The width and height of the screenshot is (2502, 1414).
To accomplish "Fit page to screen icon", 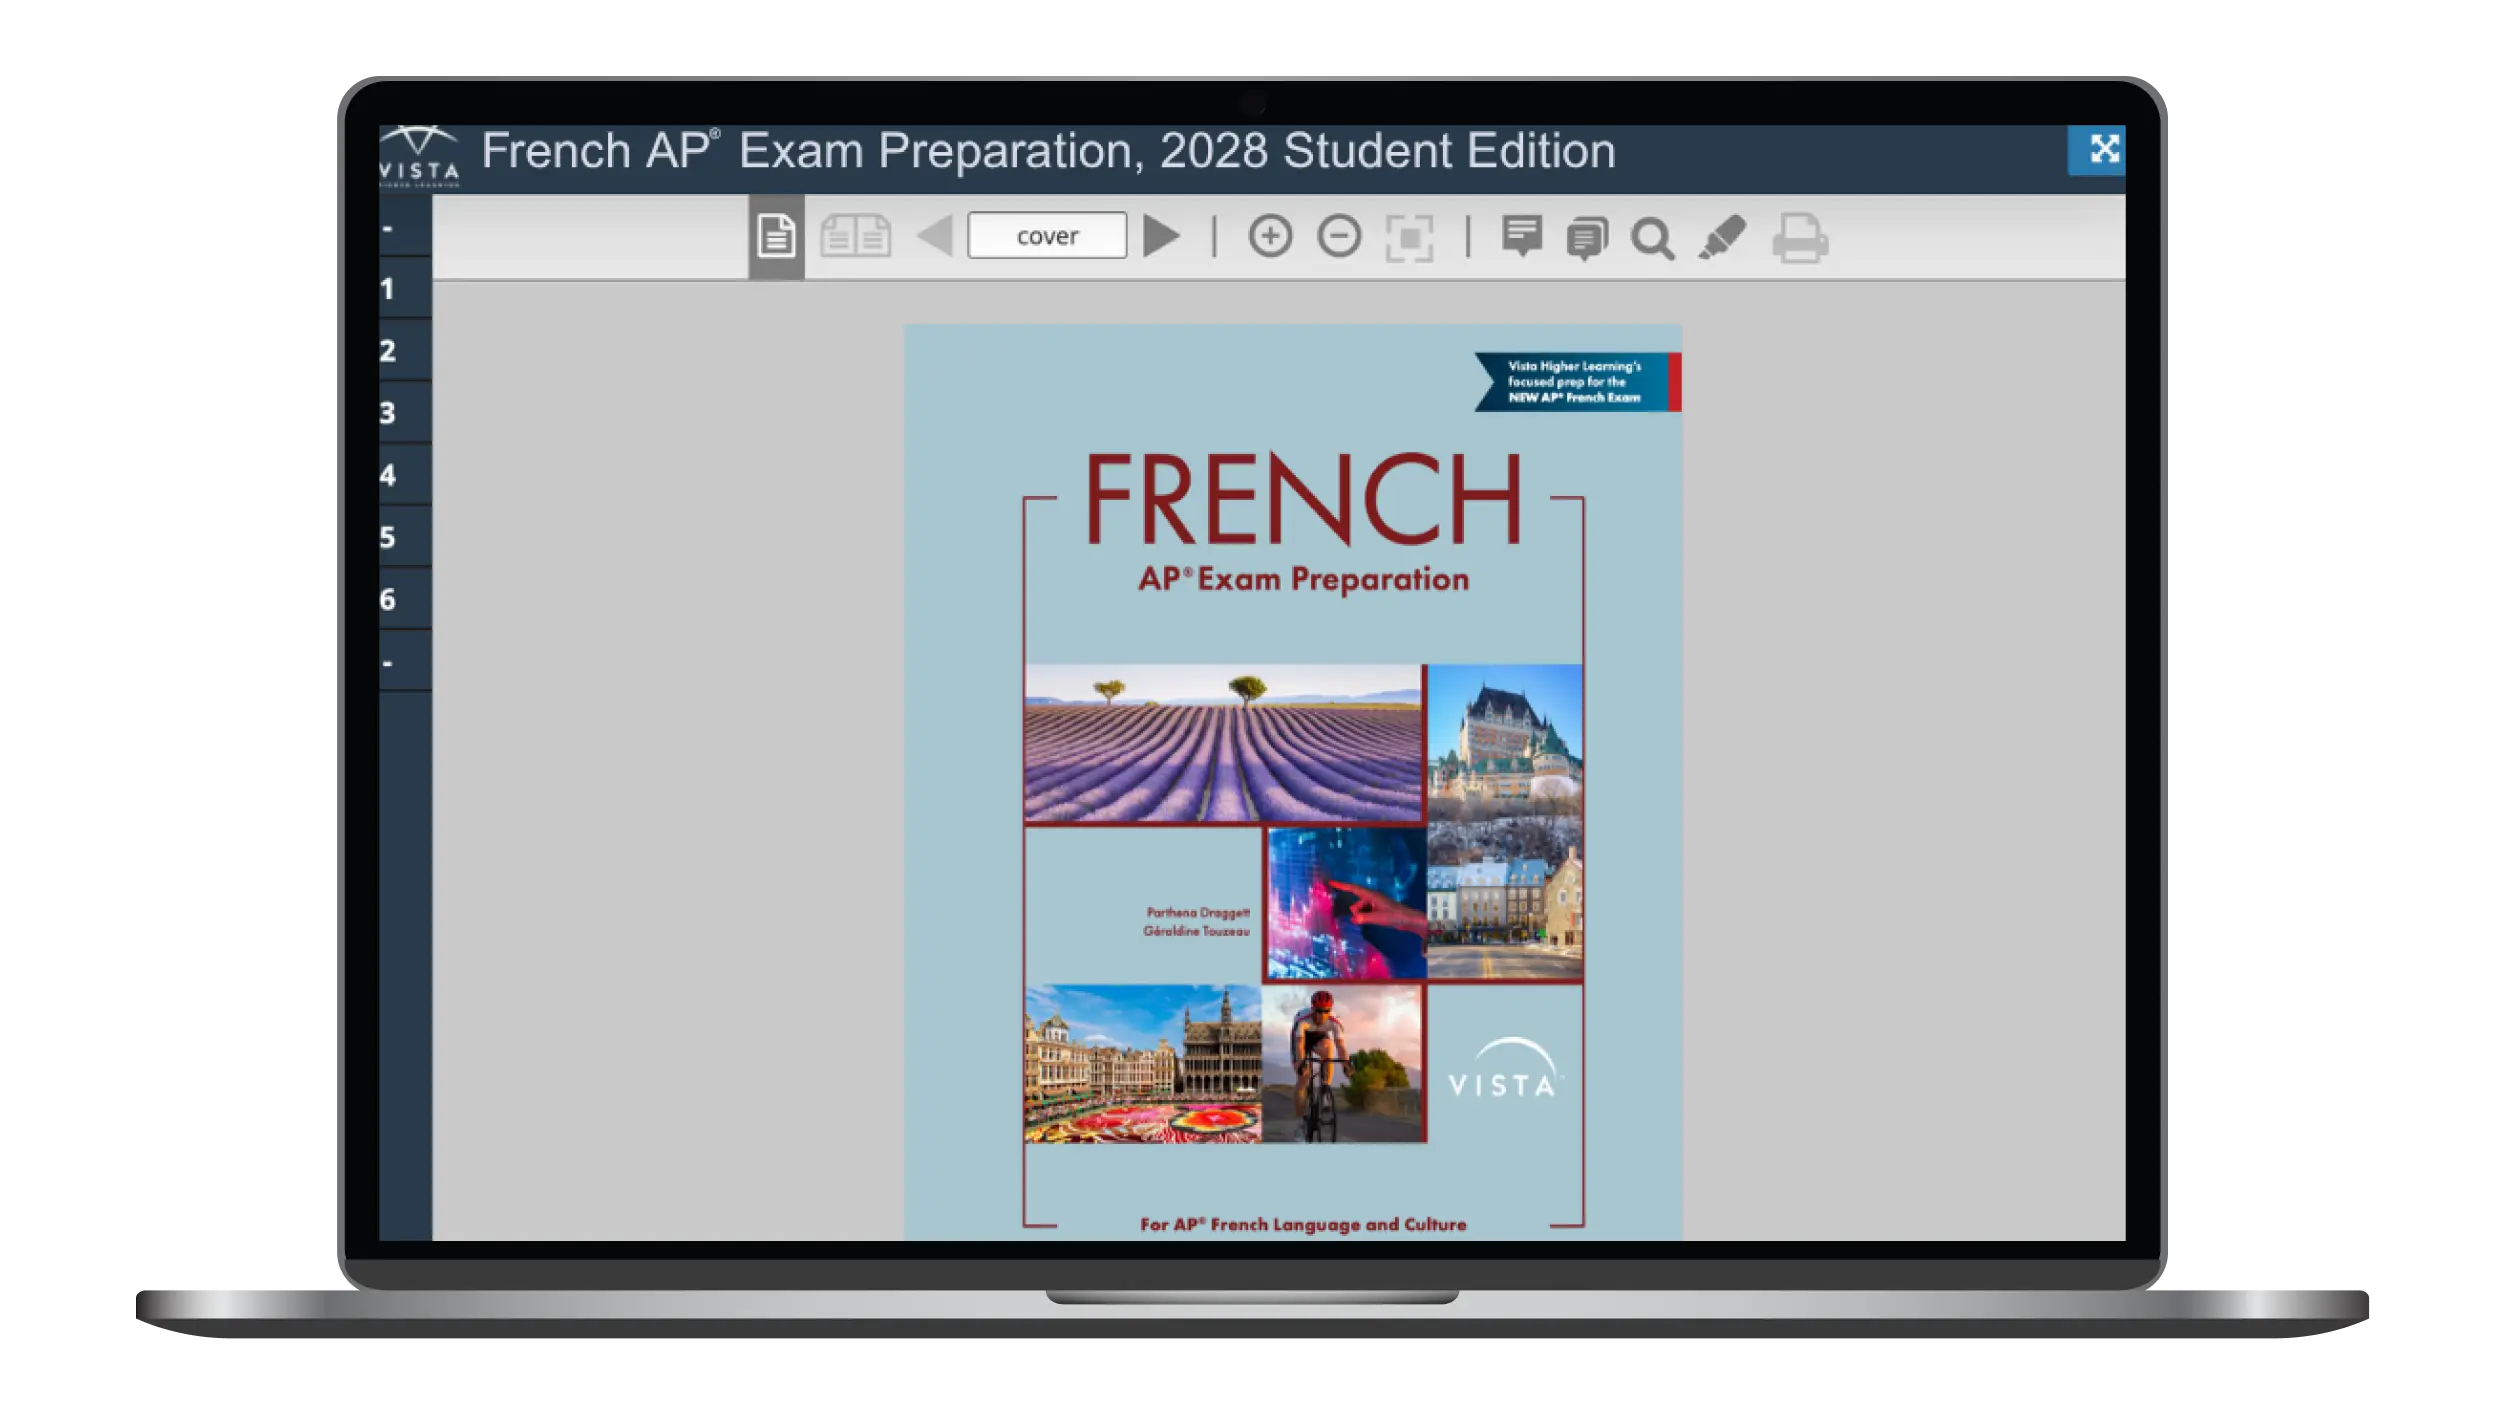I will tap(1409, 238).
